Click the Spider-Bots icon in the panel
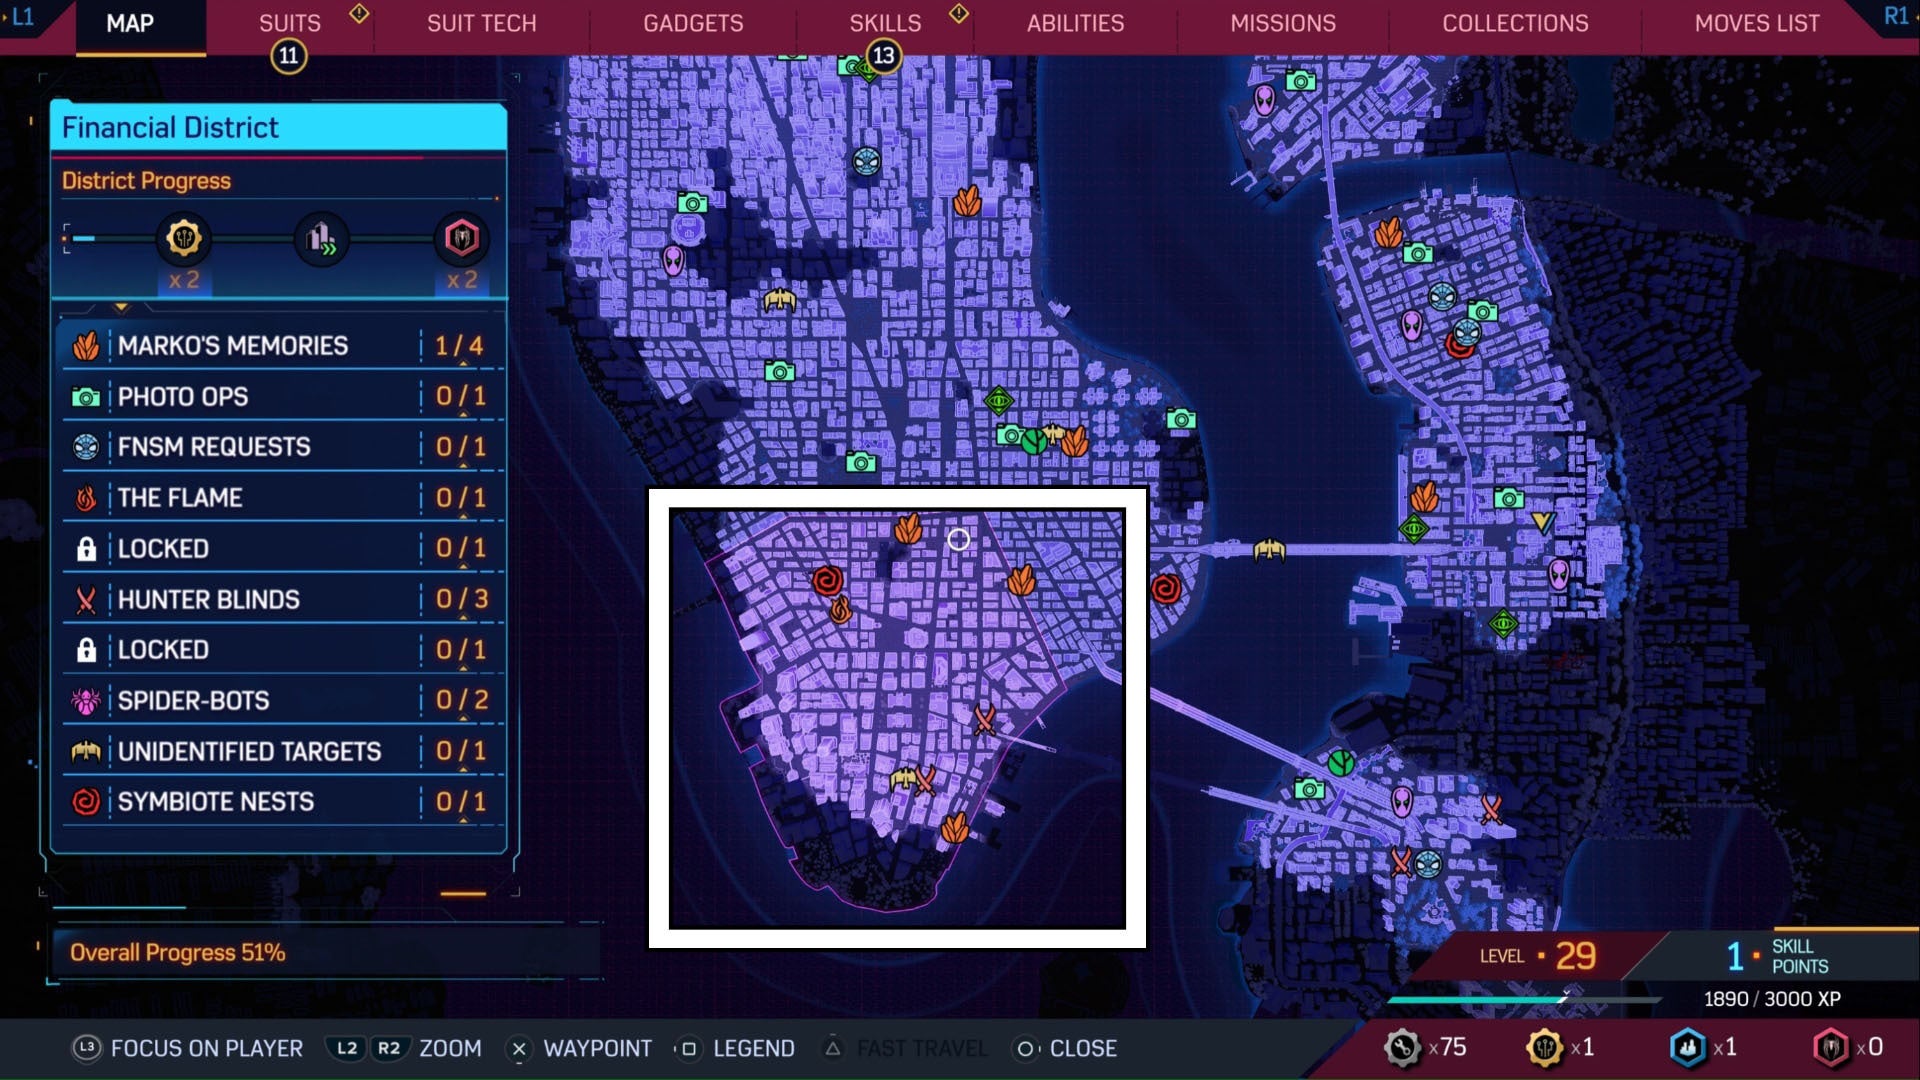Viewport: 1920px width, 1080px height. coord(86,700)
